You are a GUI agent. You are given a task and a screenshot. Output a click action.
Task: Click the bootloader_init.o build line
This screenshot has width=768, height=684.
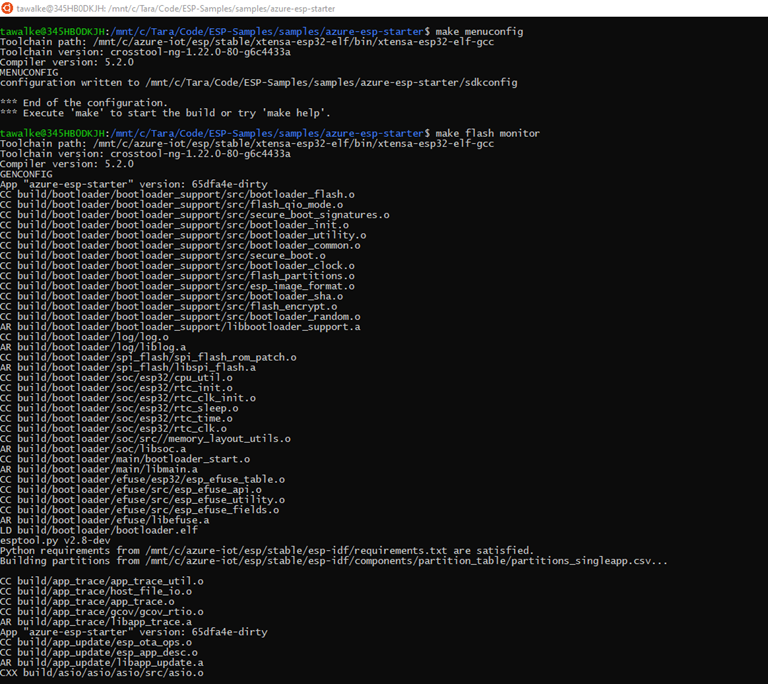(174, 225)
